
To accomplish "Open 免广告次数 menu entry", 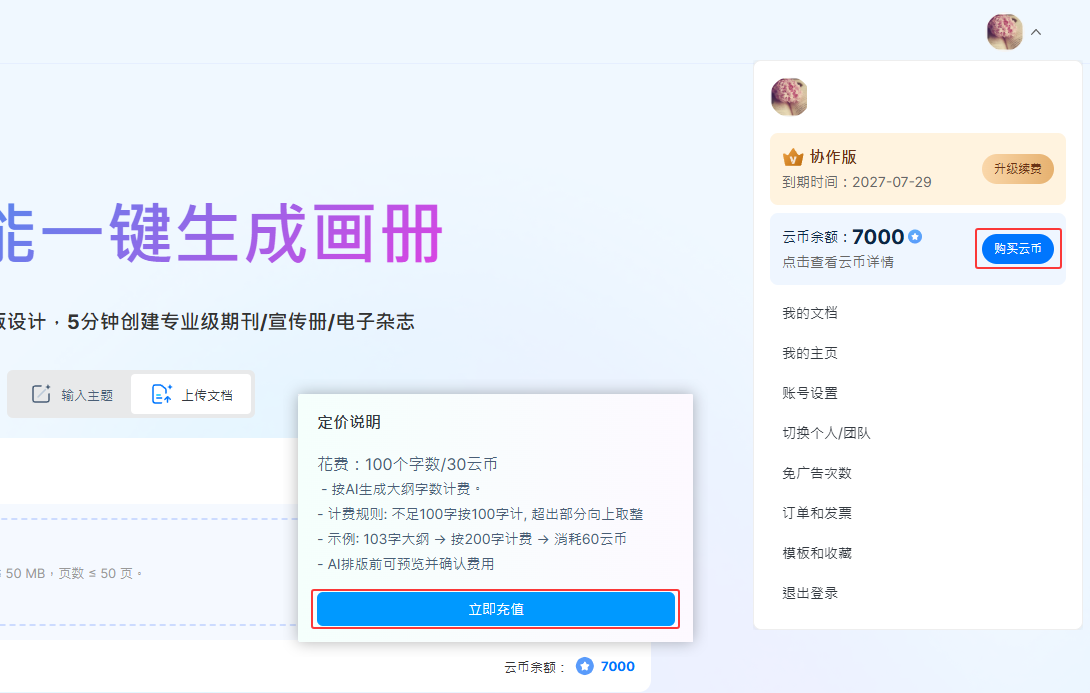I will (817, 473).
